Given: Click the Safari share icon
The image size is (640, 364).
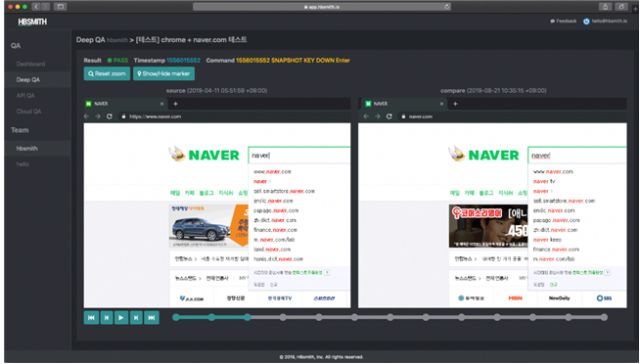Looking at the screenshot, I should 605,7.
